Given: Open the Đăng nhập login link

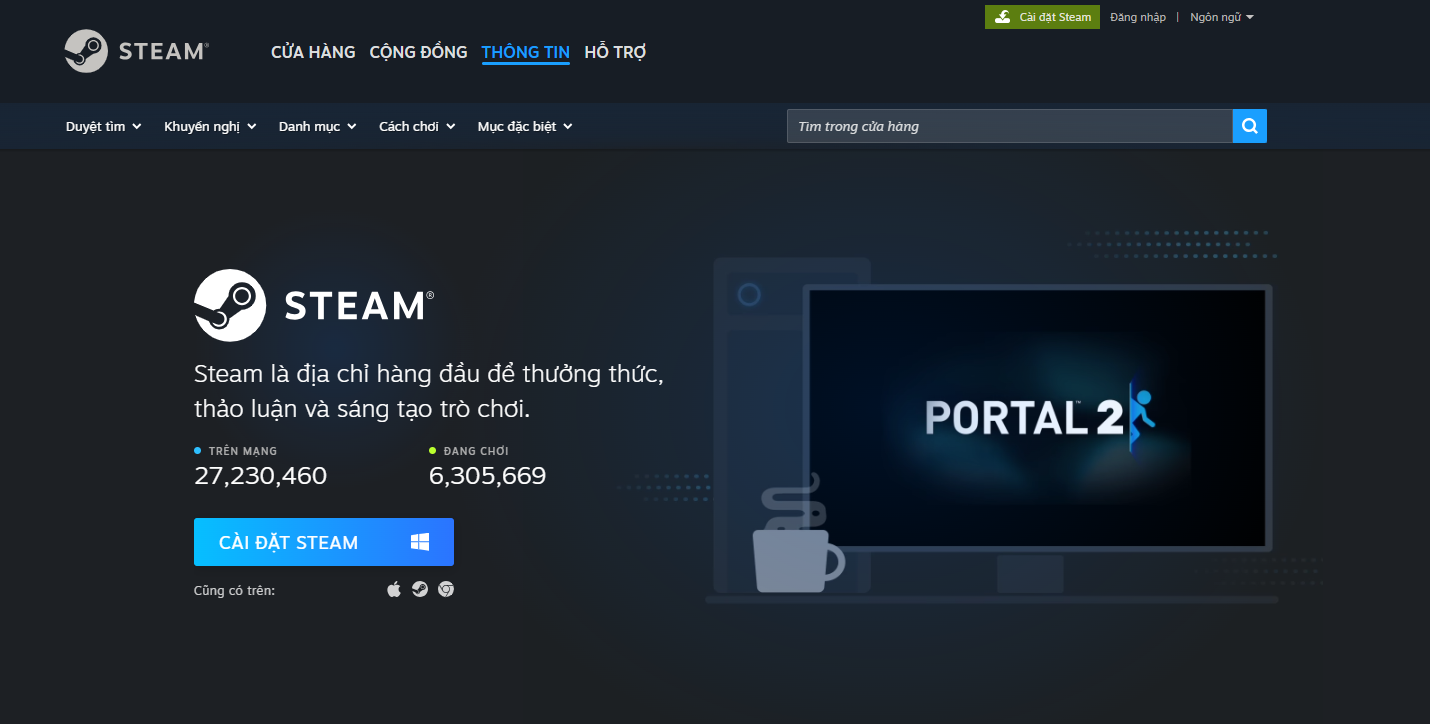Looking at the screenshot, I should [x=1138, y=17].
